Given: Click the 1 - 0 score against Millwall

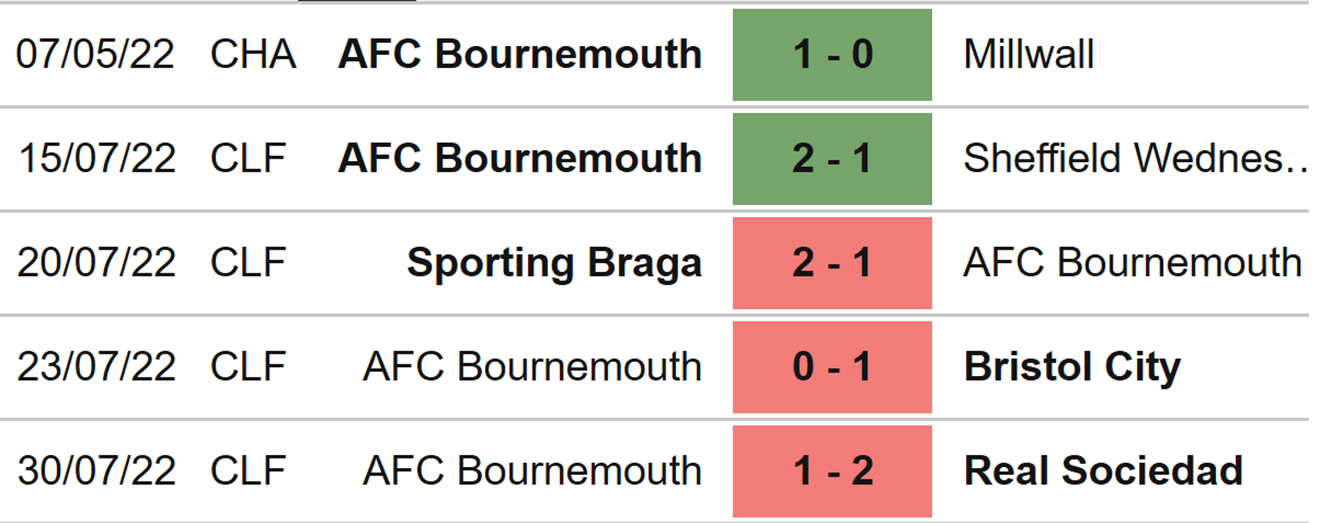Looking at the screenshot, I should (832, 55).
